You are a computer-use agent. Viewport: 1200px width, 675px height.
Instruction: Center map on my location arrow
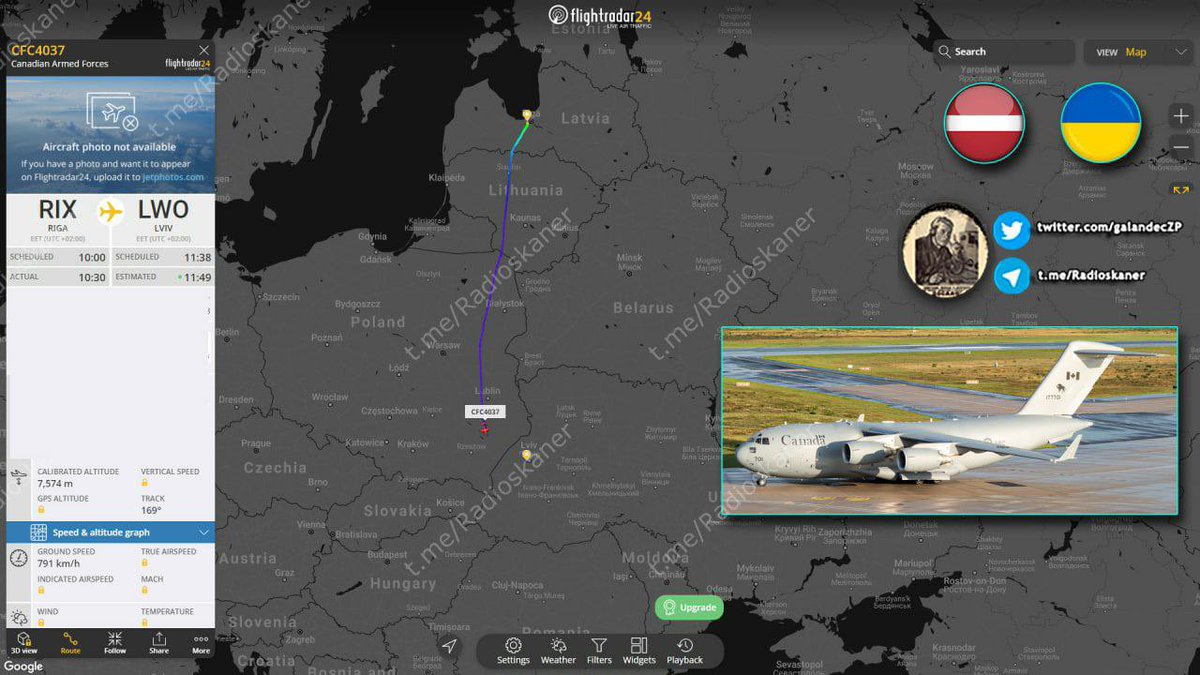point(450,647)
